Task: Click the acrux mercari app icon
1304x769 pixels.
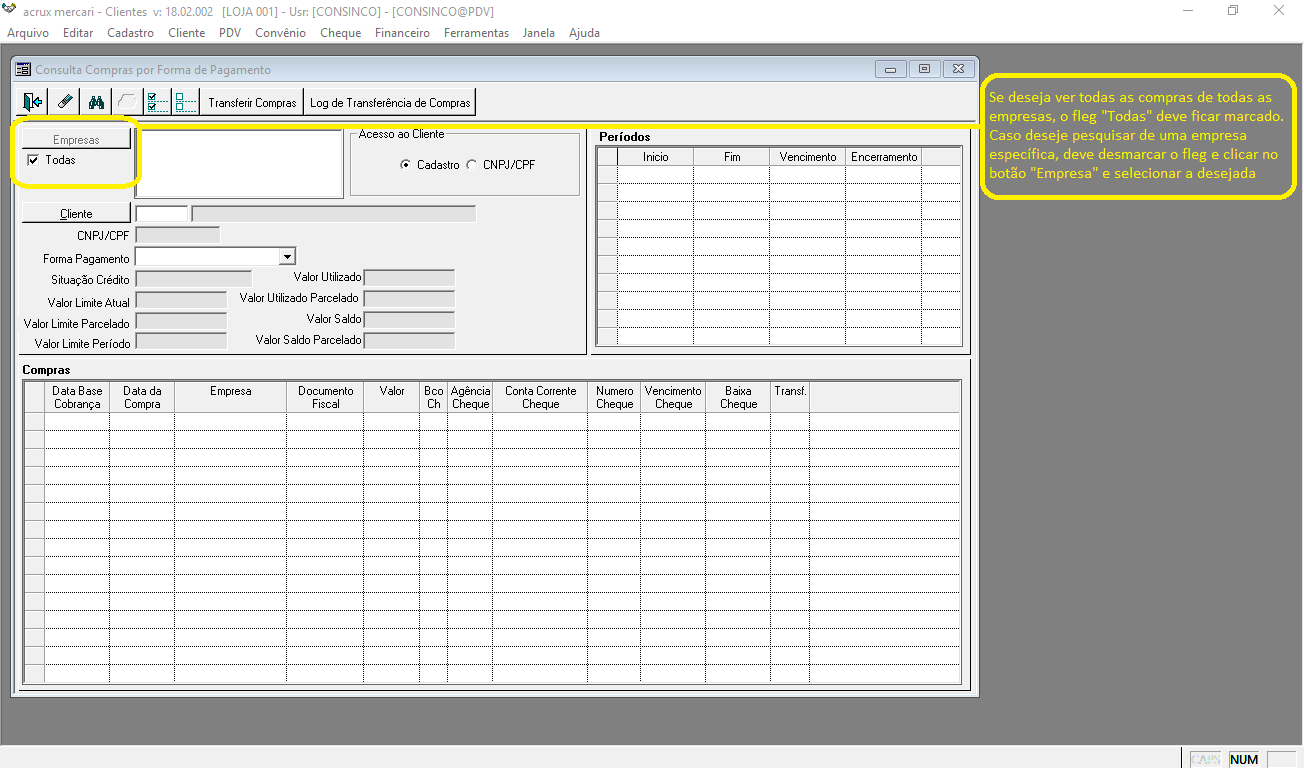Action: point(10,11)
